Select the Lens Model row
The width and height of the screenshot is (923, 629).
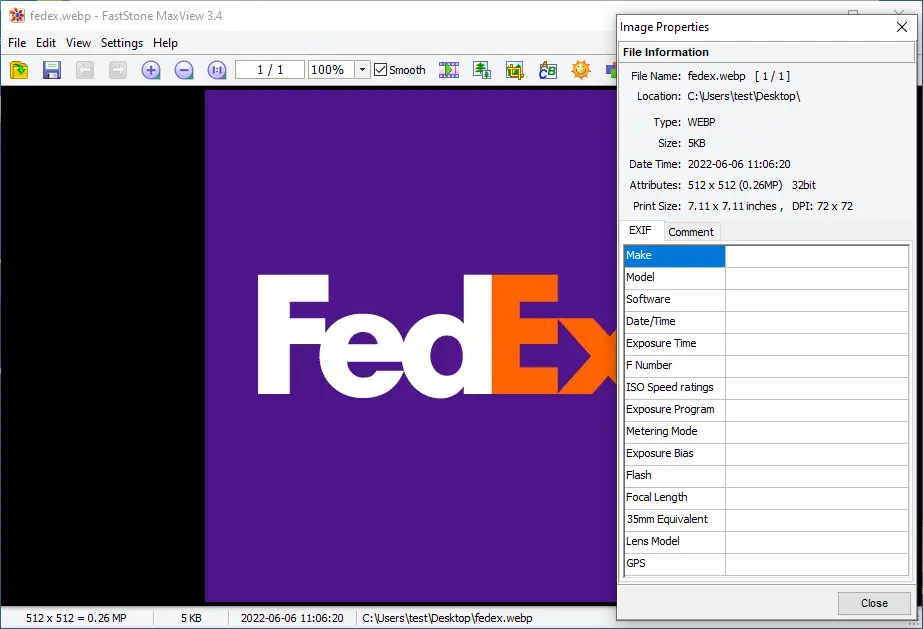click(x=766, y=542)
